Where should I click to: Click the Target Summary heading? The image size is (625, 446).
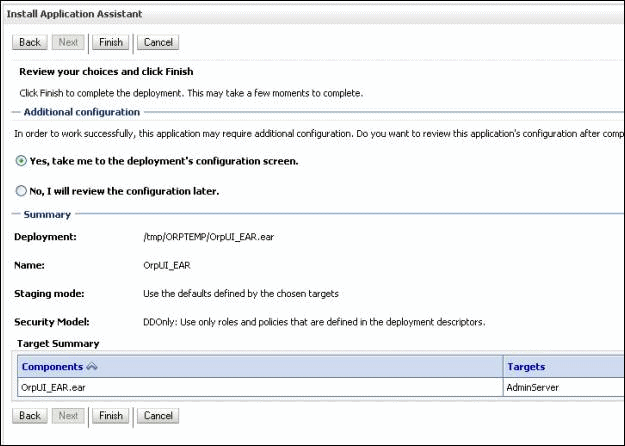point(58,344)
